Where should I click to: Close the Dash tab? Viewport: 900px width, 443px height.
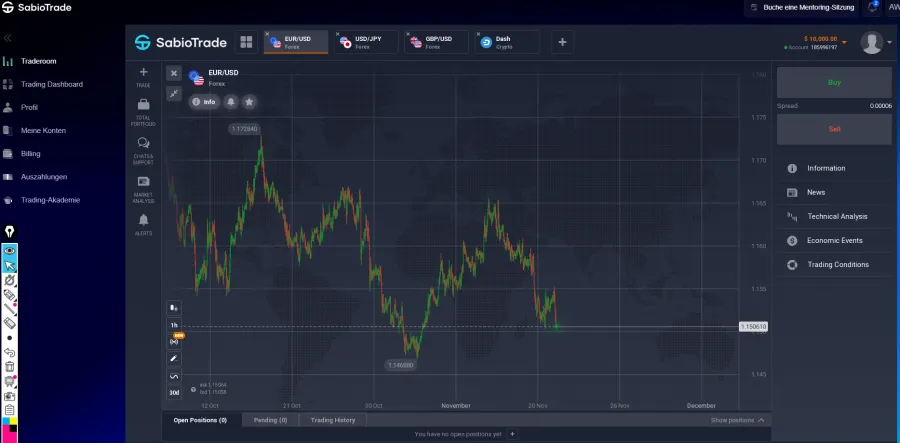click(x=478, y=34)
